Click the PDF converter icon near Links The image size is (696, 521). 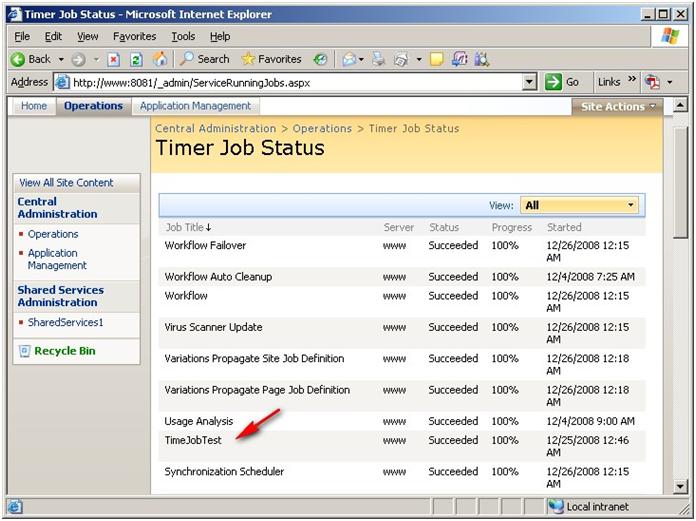(x=652, y=82)
